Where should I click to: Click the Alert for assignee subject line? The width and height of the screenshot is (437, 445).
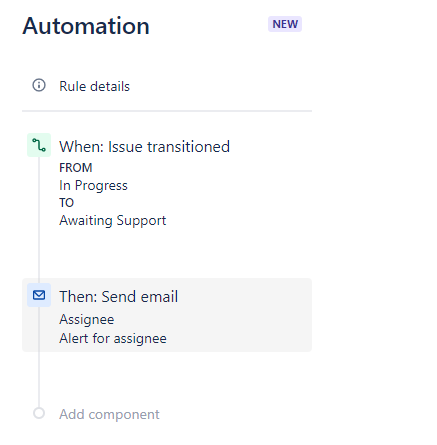tap(113, 338)
